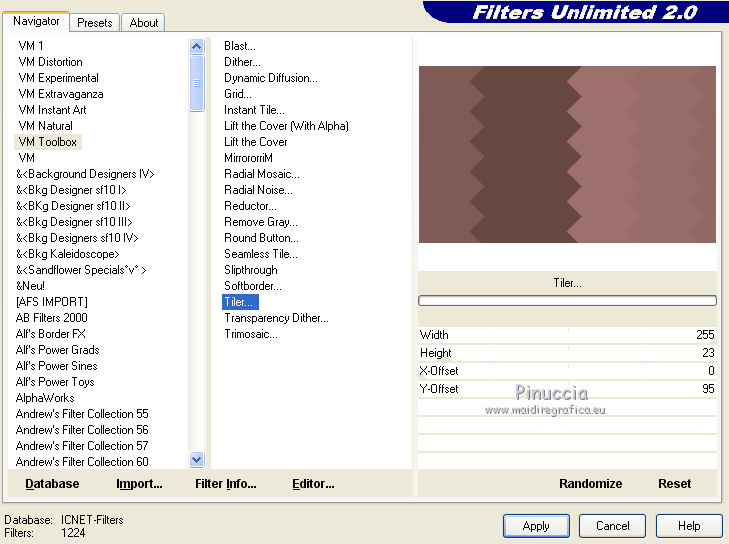Screen dimensions: 729x544
Task: Choose Lift the Cover (With Alpha)
Action: tap(286, 126)
